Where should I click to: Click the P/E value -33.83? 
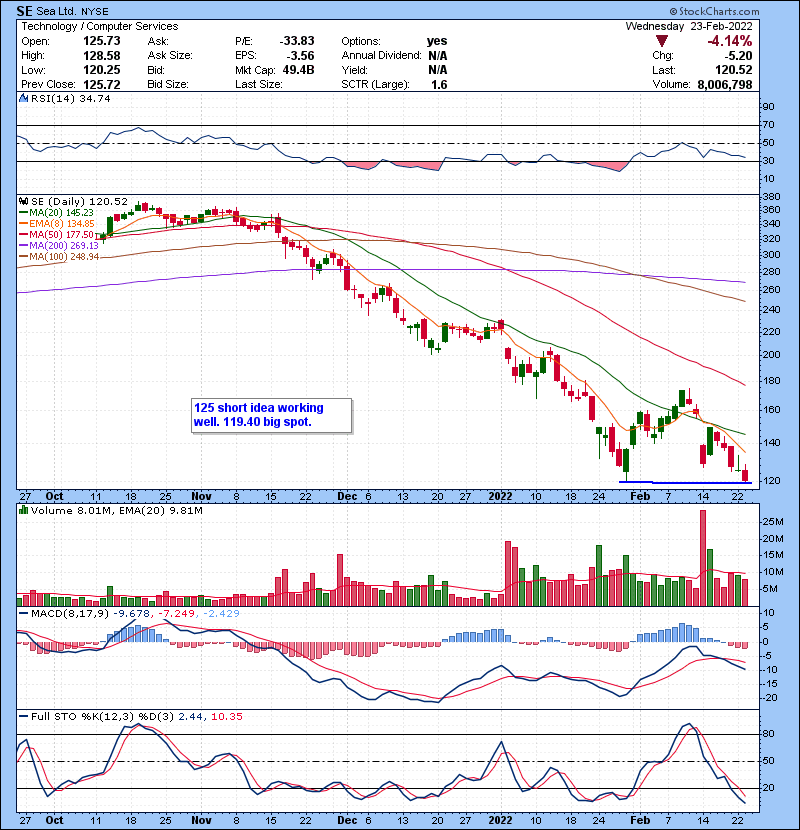coord(297,41)
